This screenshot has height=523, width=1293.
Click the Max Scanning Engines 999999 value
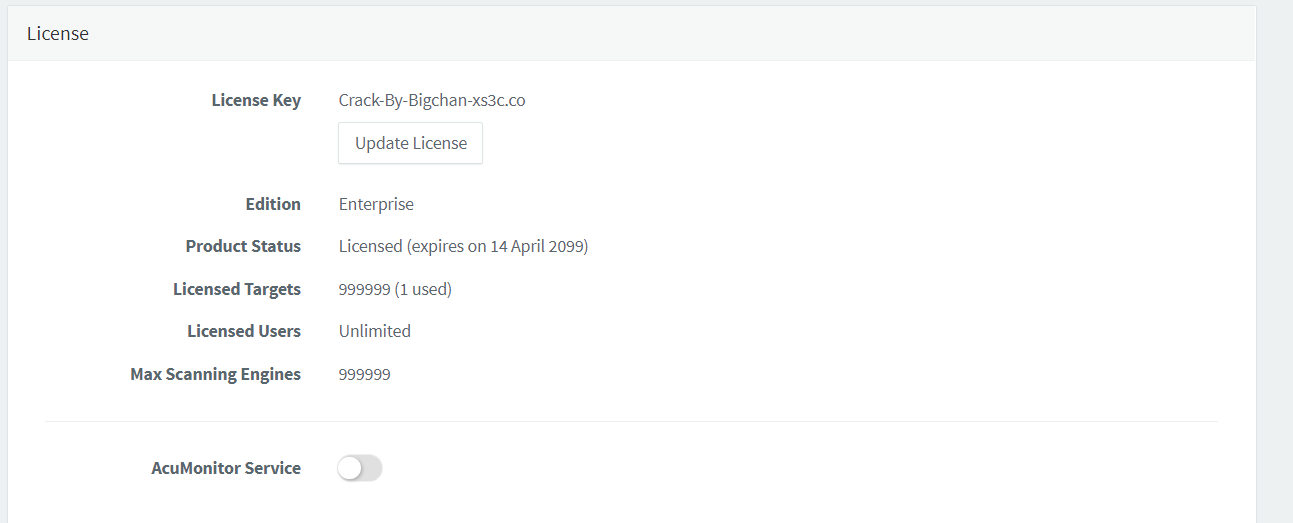[365, 374]
